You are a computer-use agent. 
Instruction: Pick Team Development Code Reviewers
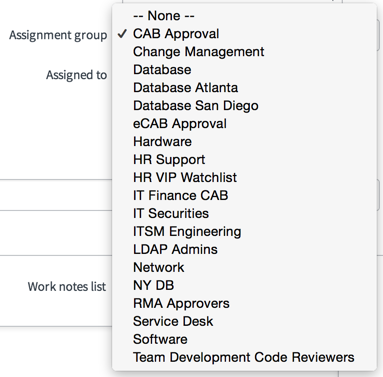[244, 358]
